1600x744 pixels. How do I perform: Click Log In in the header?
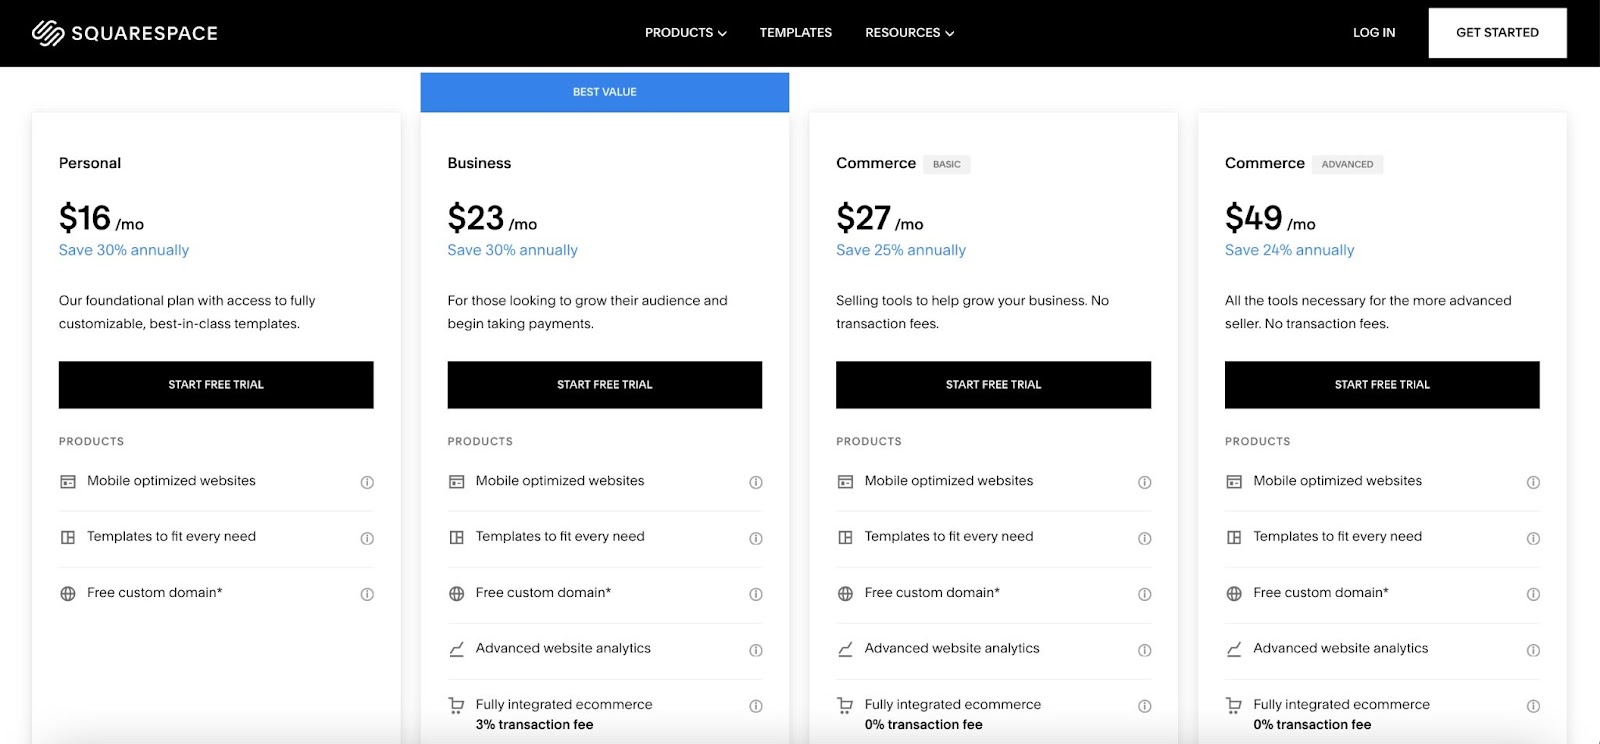pyautogui.click(x=1373, y=32)
